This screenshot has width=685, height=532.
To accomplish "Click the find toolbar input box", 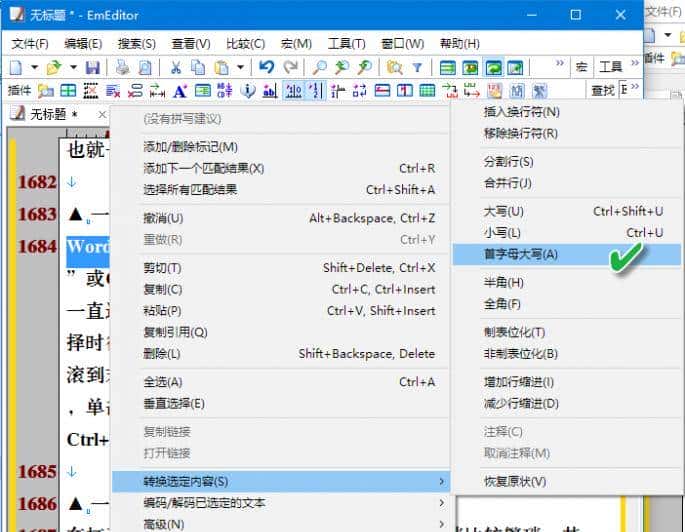I will point(625,90).
